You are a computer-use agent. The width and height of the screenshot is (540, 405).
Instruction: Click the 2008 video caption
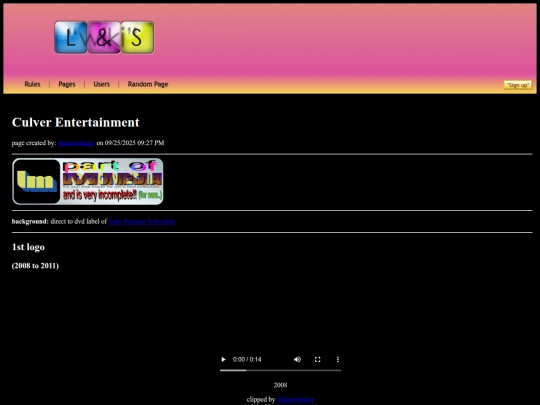click(280, 385)
